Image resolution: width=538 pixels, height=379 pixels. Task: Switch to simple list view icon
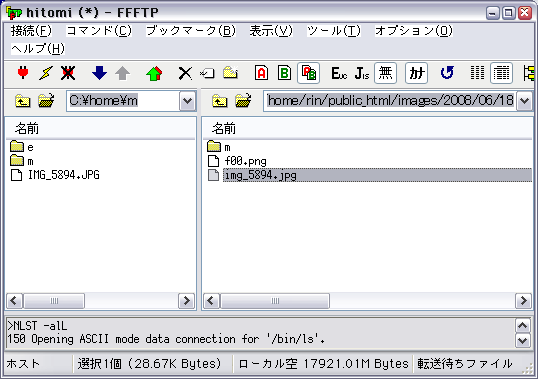(x=477, y=73)
